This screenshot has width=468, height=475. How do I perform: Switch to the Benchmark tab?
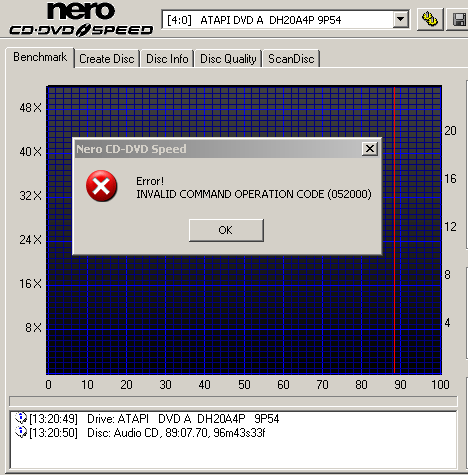pyautogui.click(x=40, y=57)
